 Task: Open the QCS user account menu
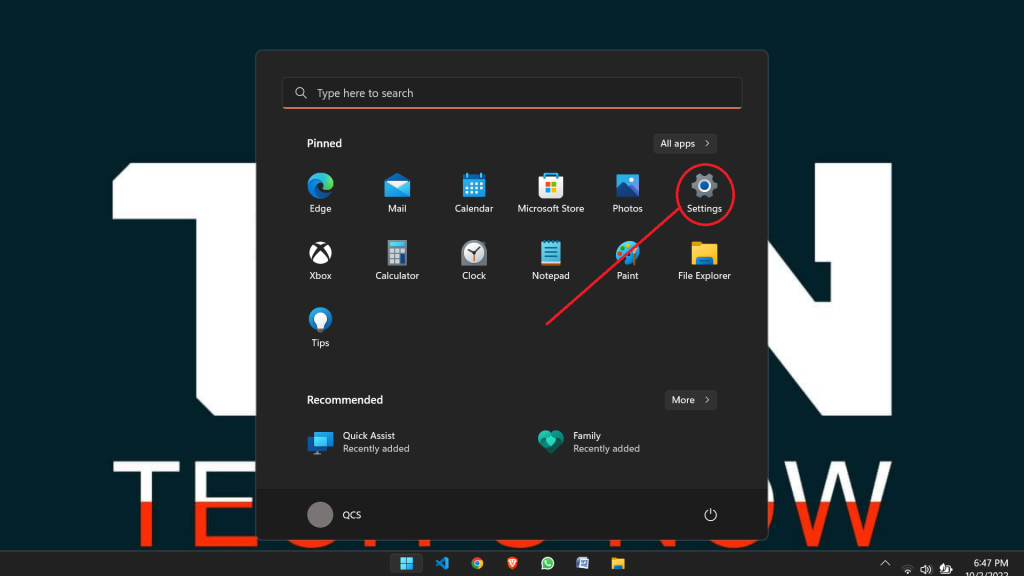click(x=334, y=515)
